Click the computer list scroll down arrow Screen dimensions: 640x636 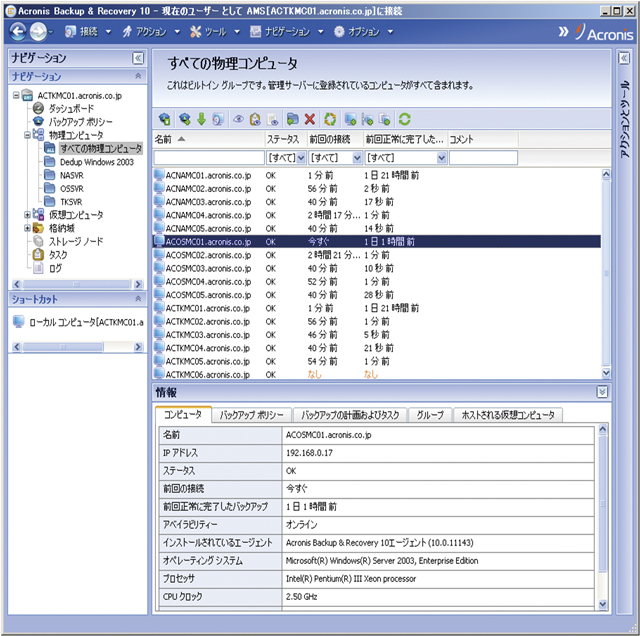click(x=606, y=373)
